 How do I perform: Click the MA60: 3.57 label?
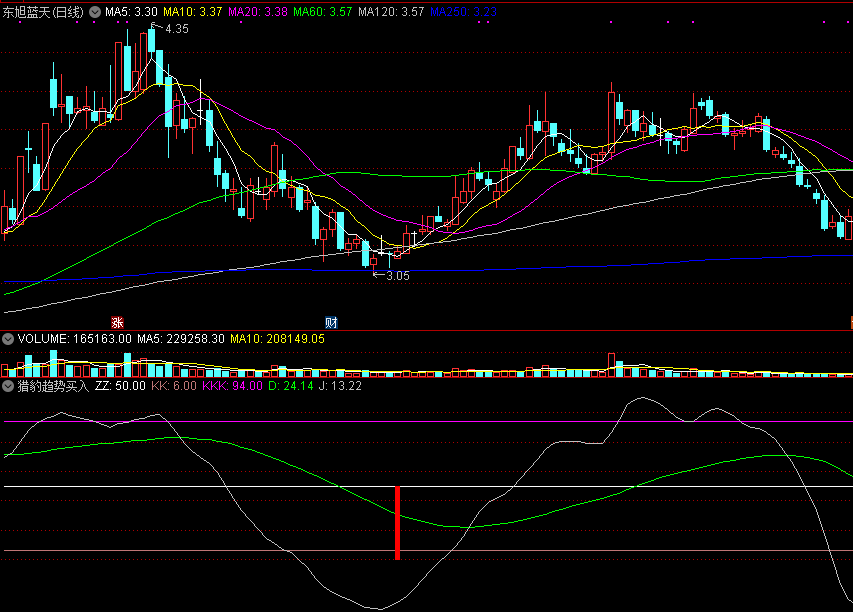323,12
